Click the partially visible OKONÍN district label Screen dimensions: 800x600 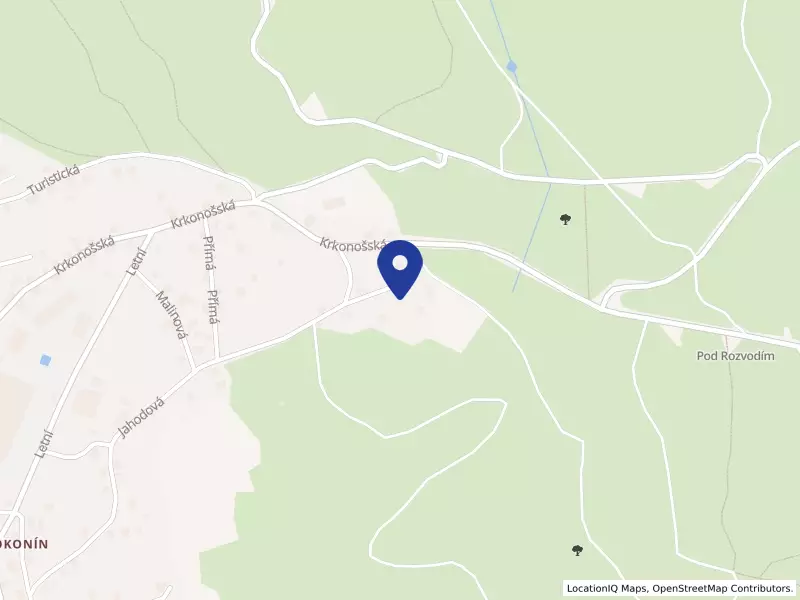click(24, 544)
